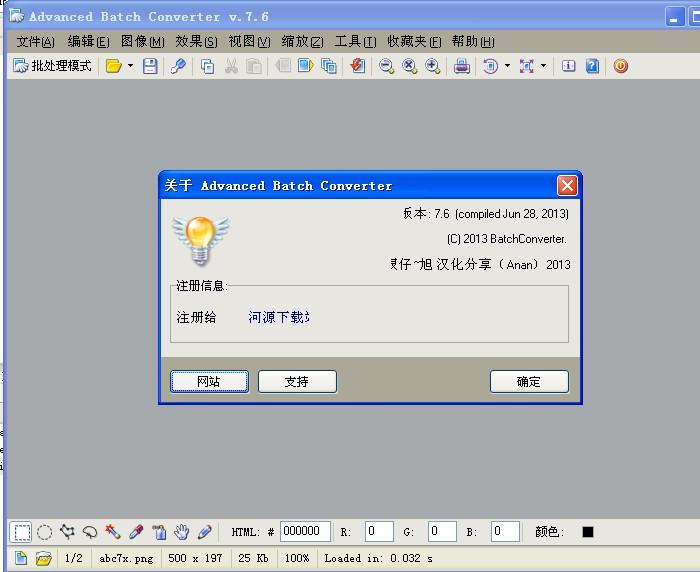This screenshot has height=572, width=700.
Task: Click the rotate icon in toolbar
Action: [490, 66]
